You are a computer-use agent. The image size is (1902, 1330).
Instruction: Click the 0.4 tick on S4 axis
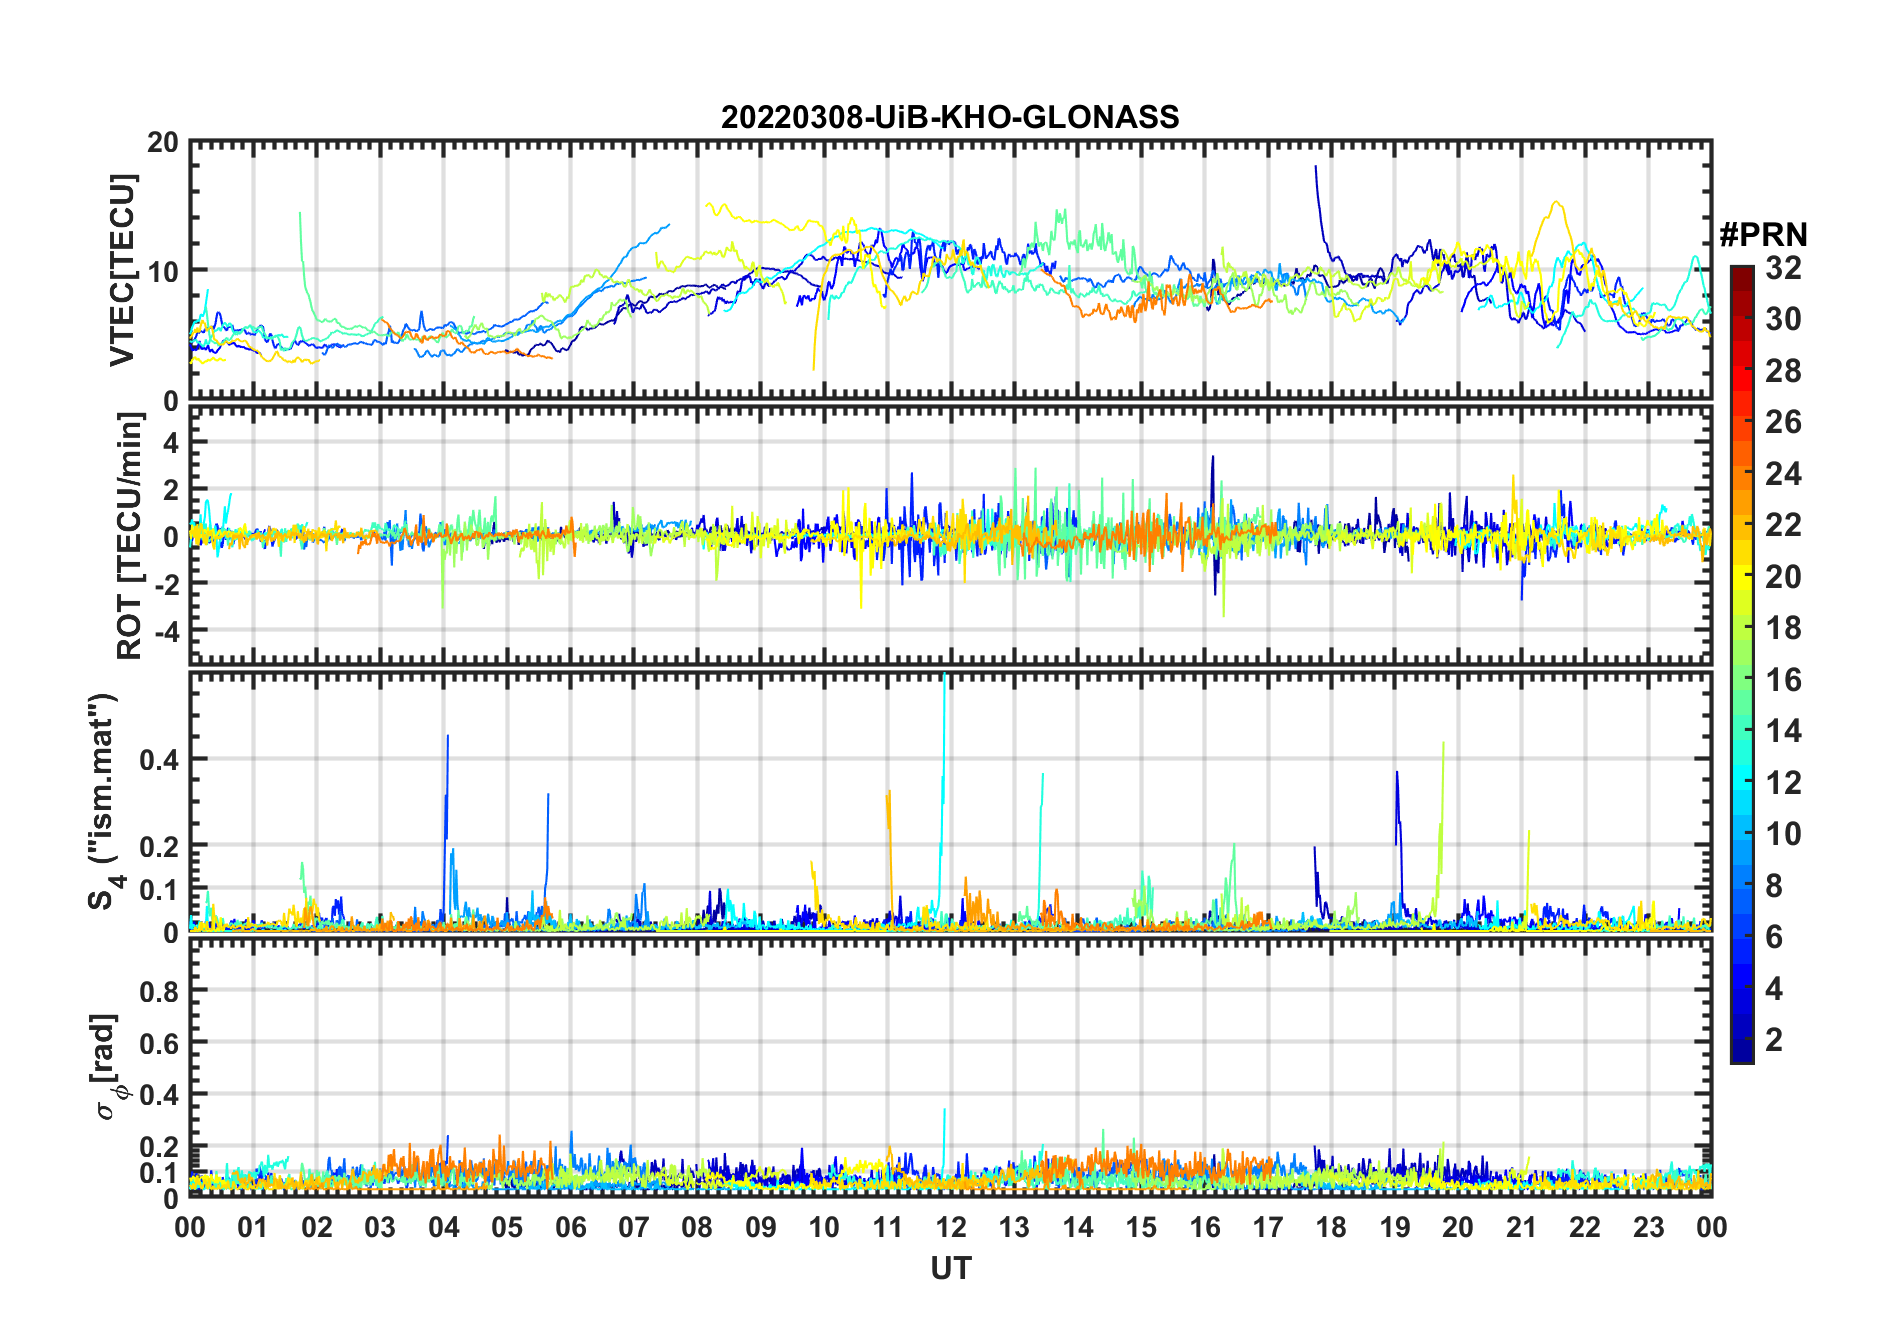click(160, 759)
